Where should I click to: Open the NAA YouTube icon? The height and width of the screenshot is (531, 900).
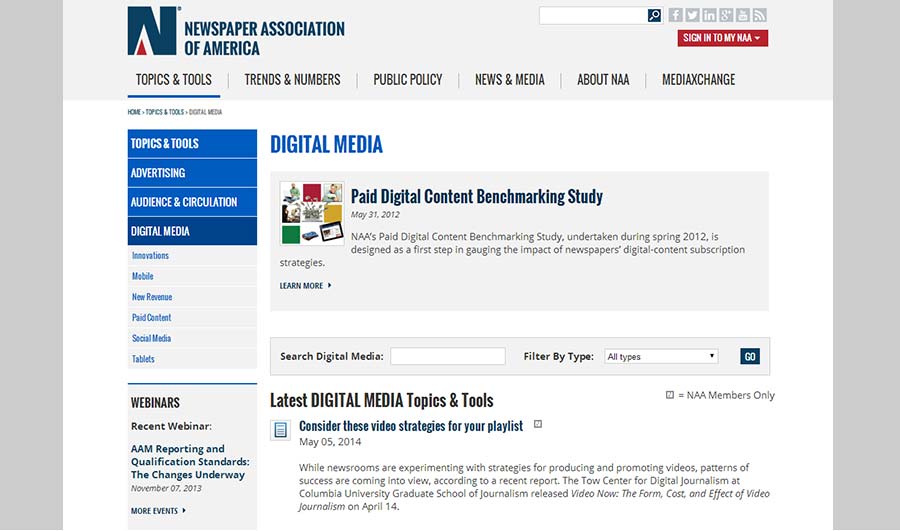[743, 15]
